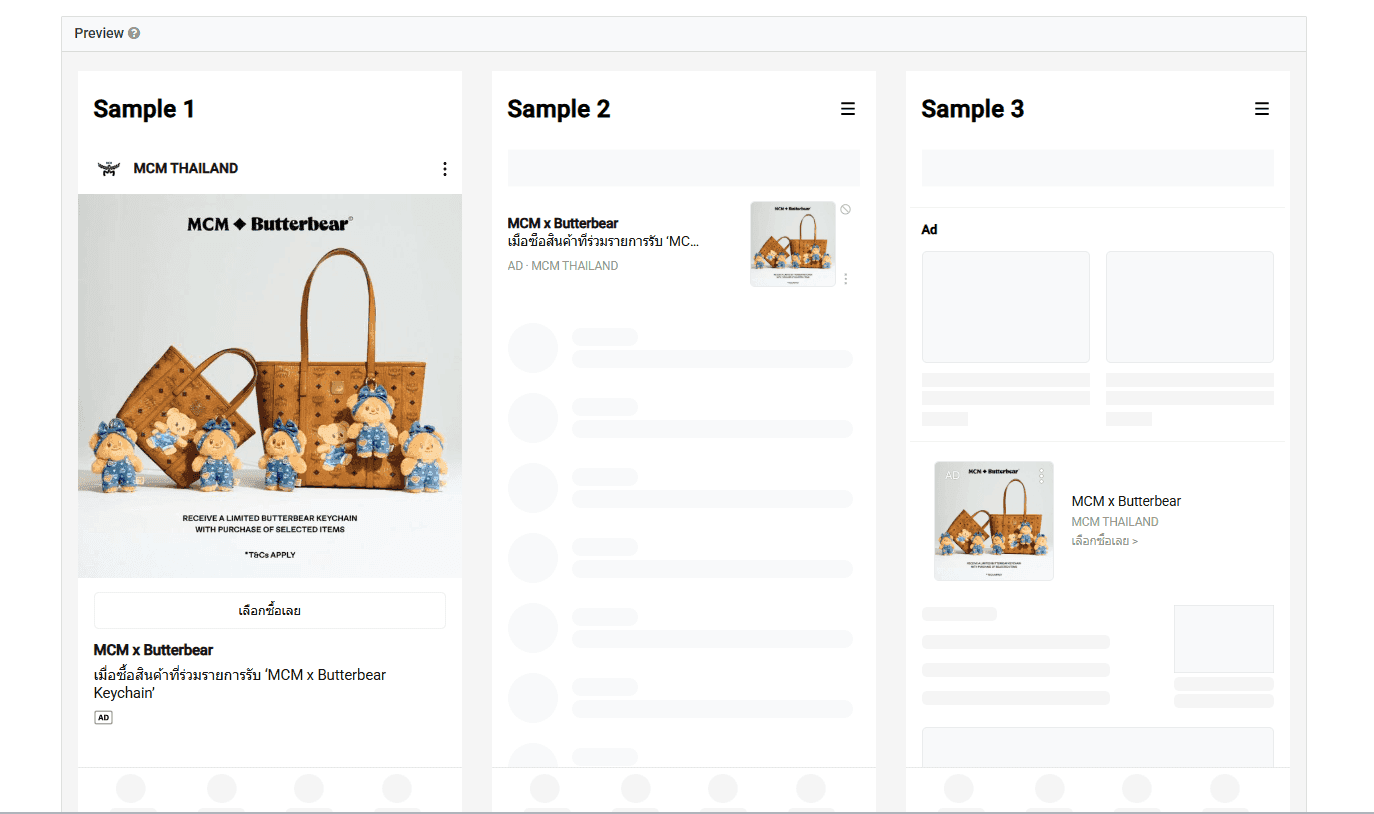The image size is (1374, 814).
Task: Click the Sample 1 heading
Action: [144, 109]
